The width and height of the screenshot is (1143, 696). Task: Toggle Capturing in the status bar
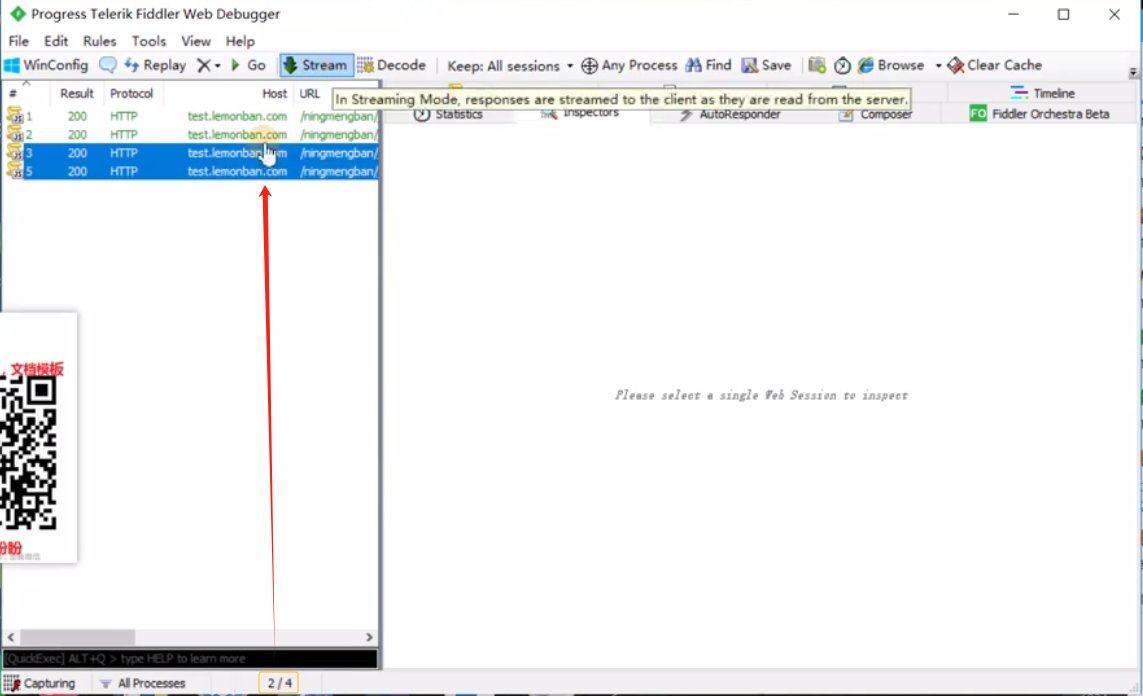coord(39,683)
